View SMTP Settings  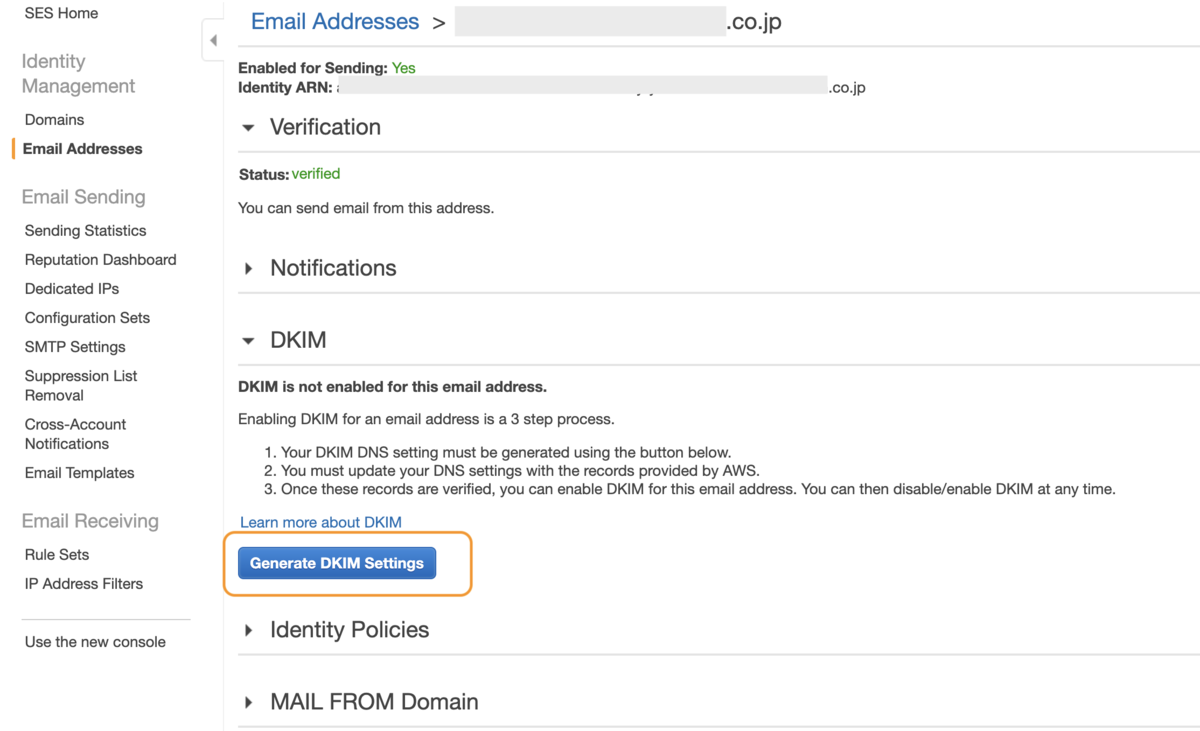tap(74, 347)
